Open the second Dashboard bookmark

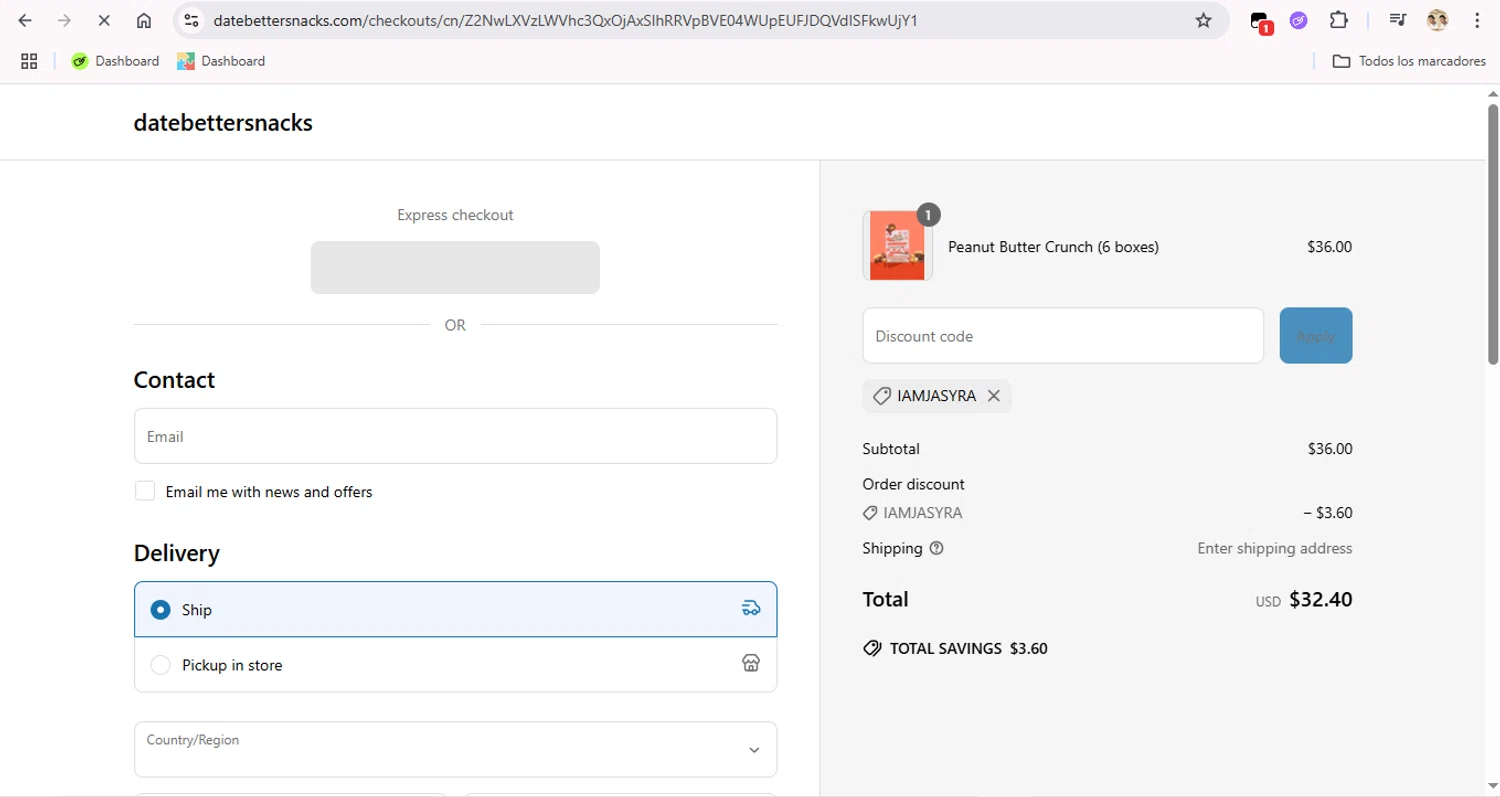pyautogui.click(x=221, y=61)
